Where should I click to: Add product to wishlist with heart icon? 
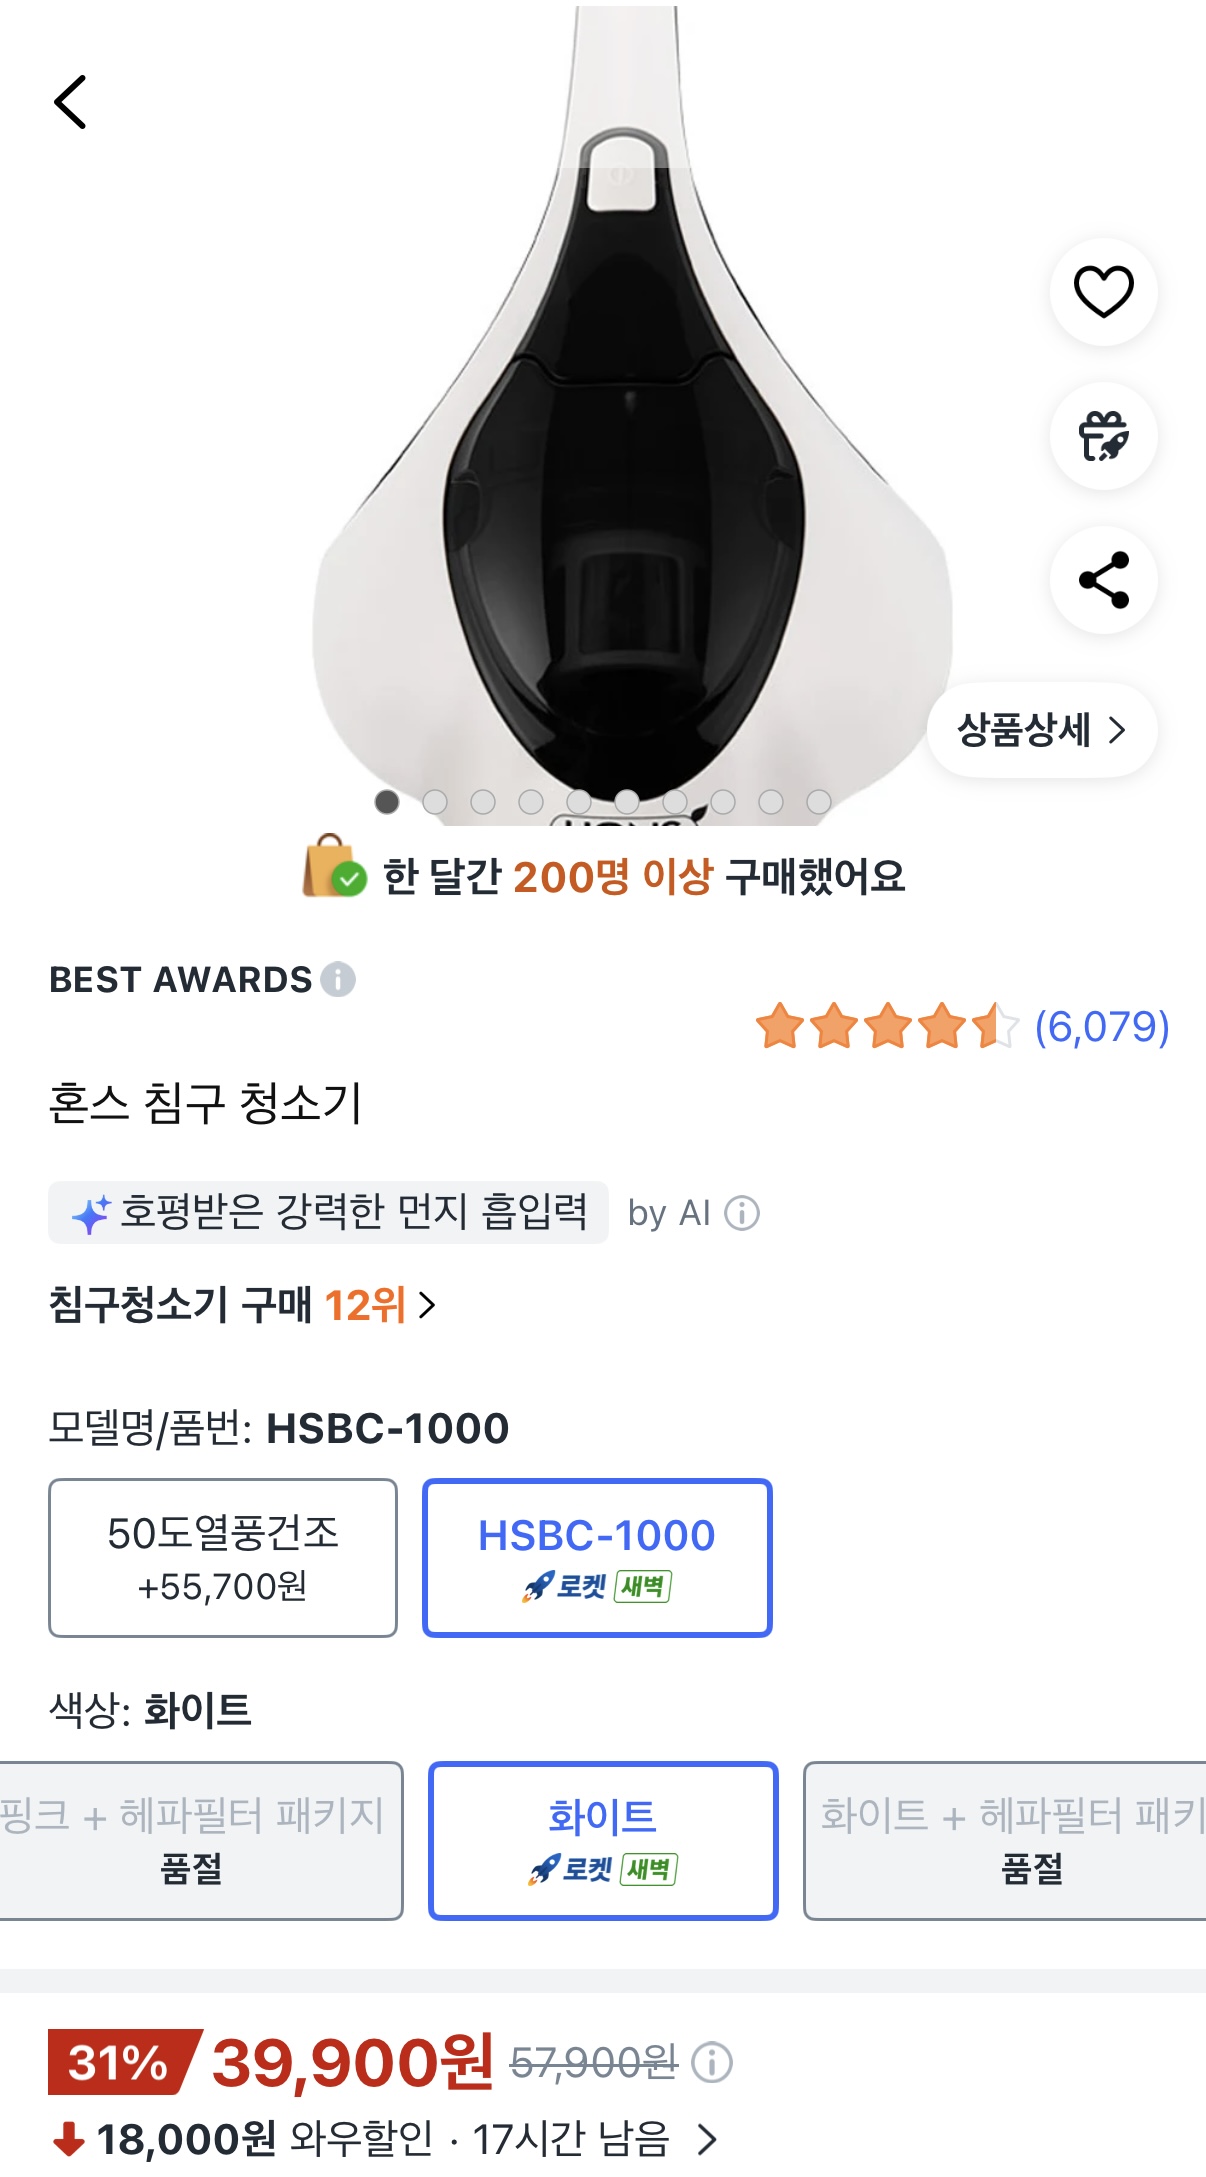[1103, 292]
